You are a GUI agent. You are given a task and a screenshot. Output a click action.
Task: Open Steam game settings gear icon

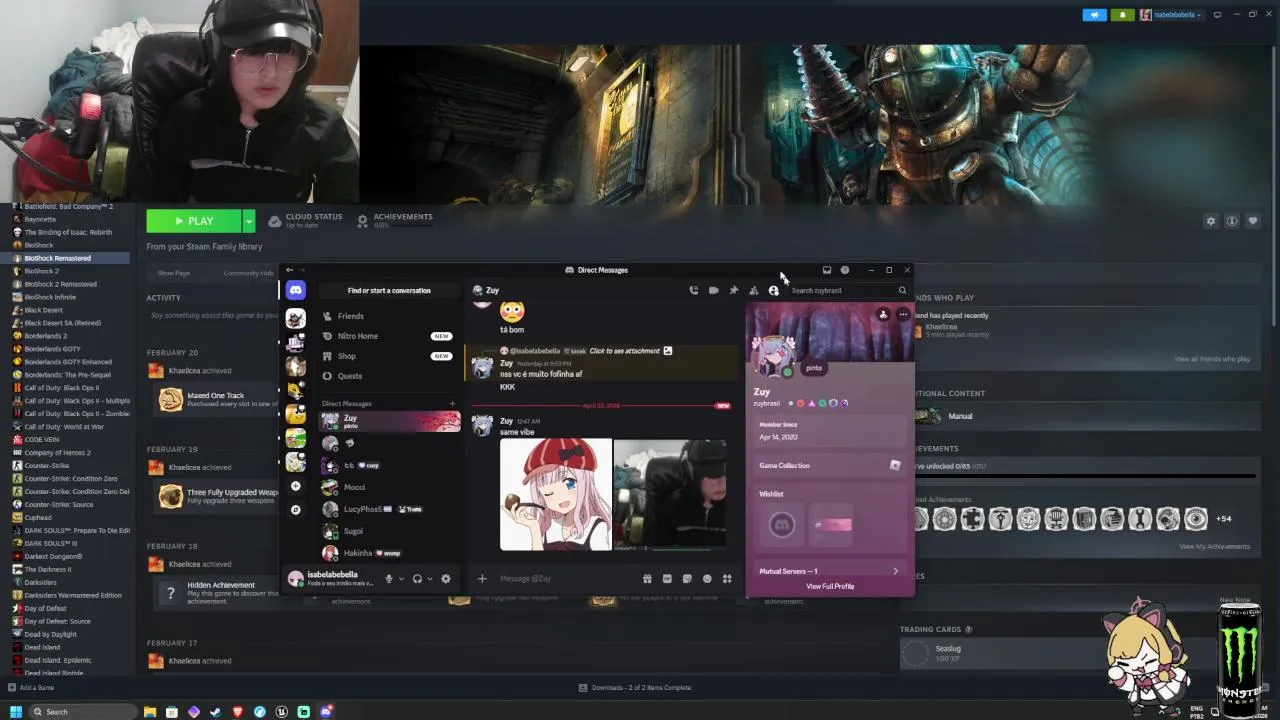[x=1211, y=221]
